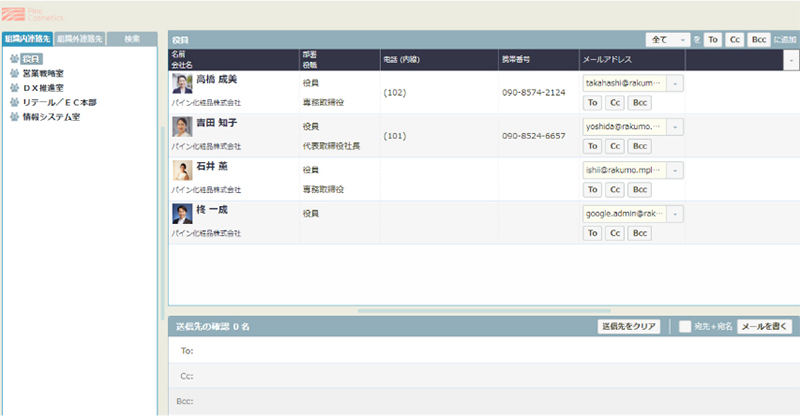
Task: Click mobile number 090-8524-6657
Action: pos(534,136)
